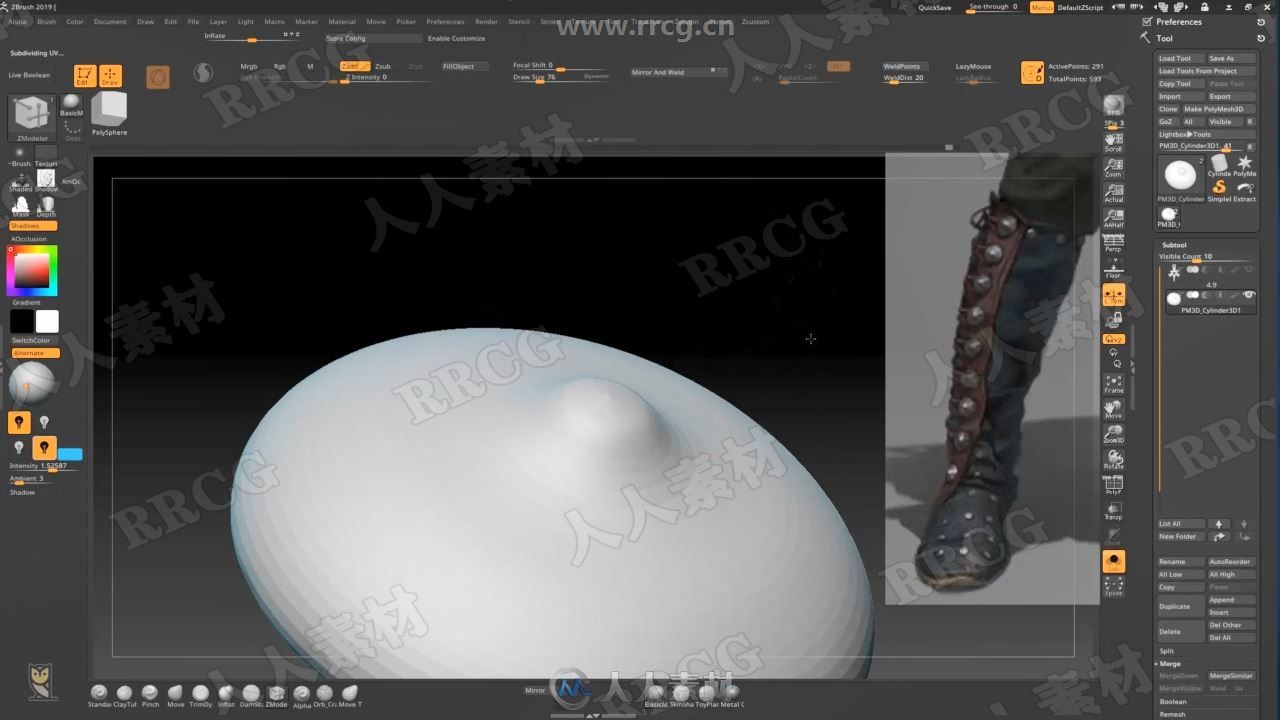Toggle the Preferences panel checkbox
1280x720 pixels.
pyautogui.click(x=1147, y=21)
